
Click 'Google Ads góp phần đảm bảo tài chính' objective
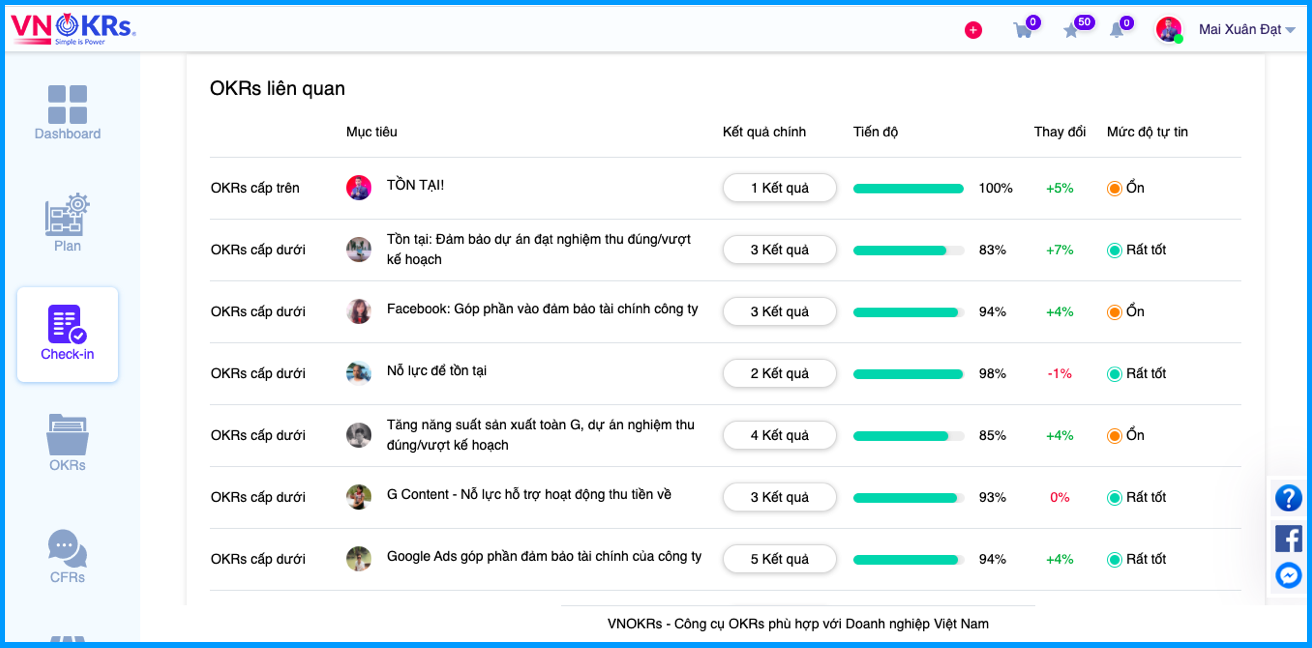click(544, 557)
